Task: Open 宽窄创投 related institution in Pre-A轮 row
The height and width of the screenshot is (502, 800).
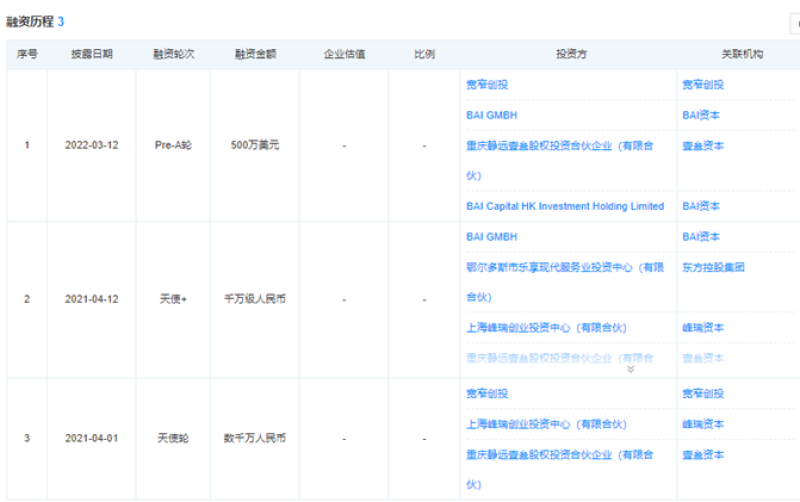Action: pyautogui.click(x=702, y=85)
